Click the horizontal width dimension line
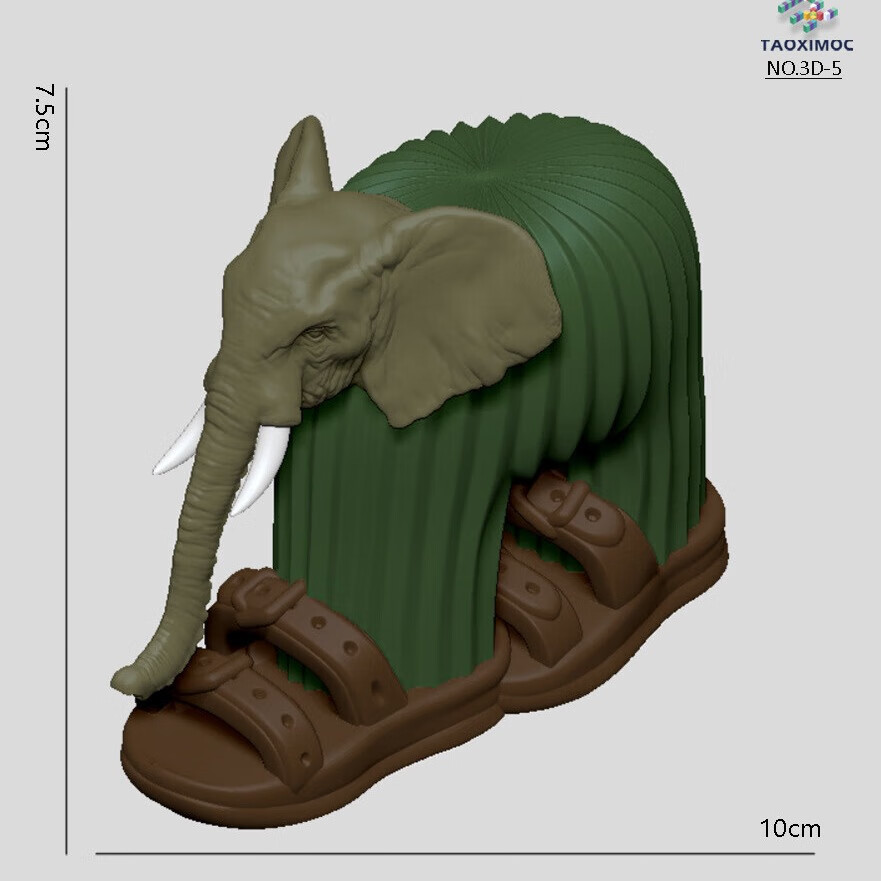This screenshot has width=881, height=881. pyautogui.click(x=455, y=854)
